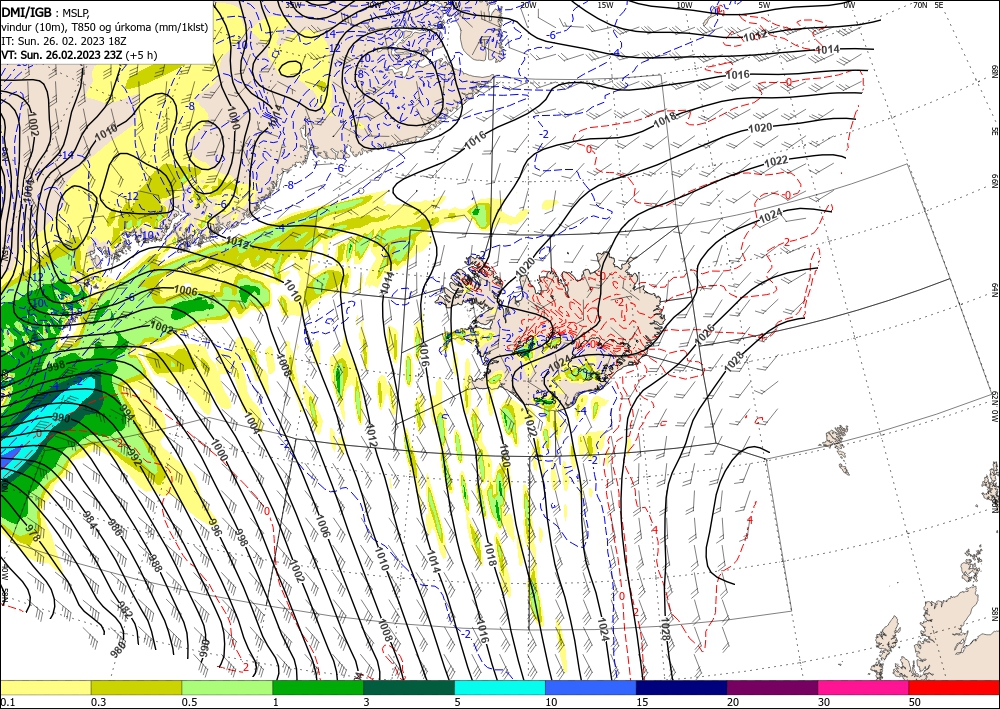Click the 20W longitude label at top
Viewport: 1000px width, 709px height.
point(527,5)
